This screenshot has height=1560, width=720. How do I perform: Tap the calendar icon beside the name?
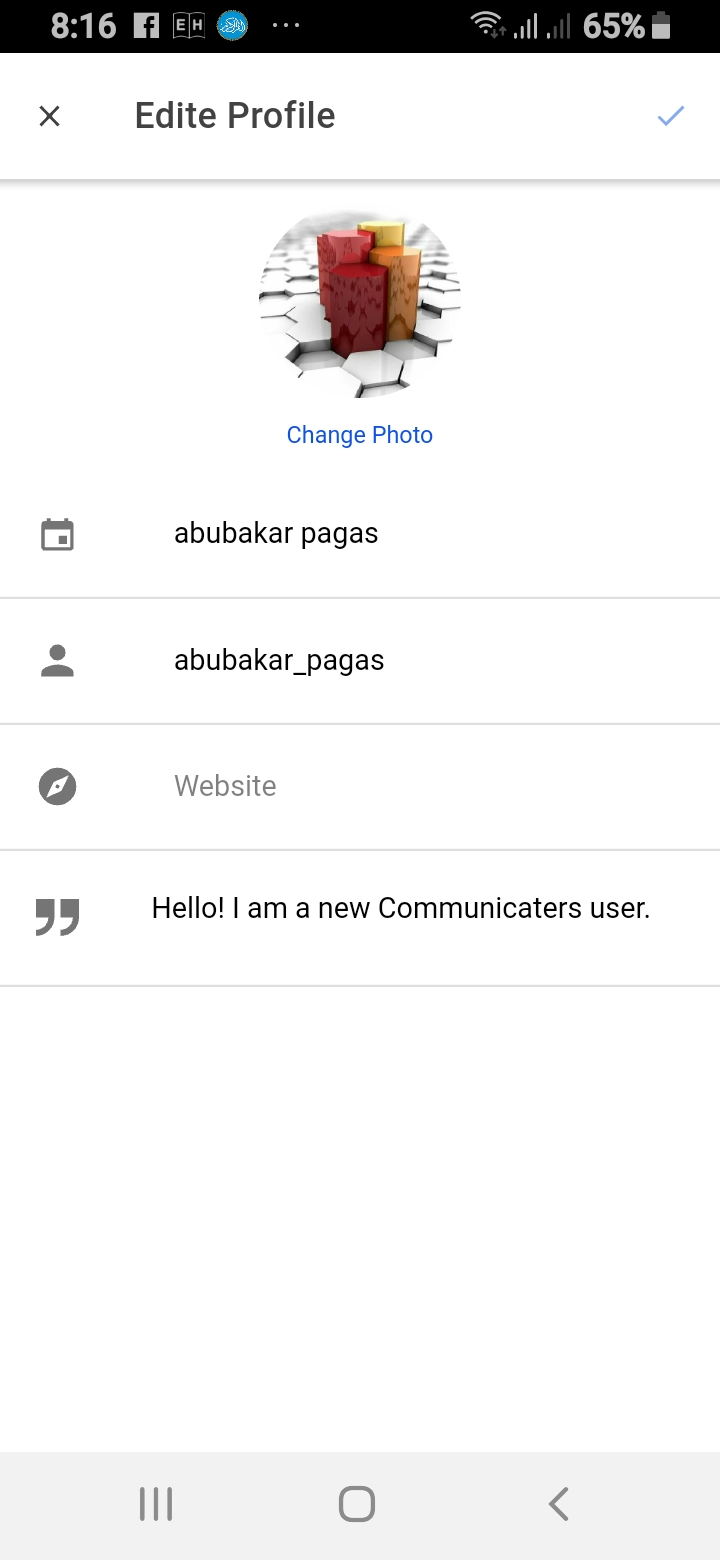[57, 534]
